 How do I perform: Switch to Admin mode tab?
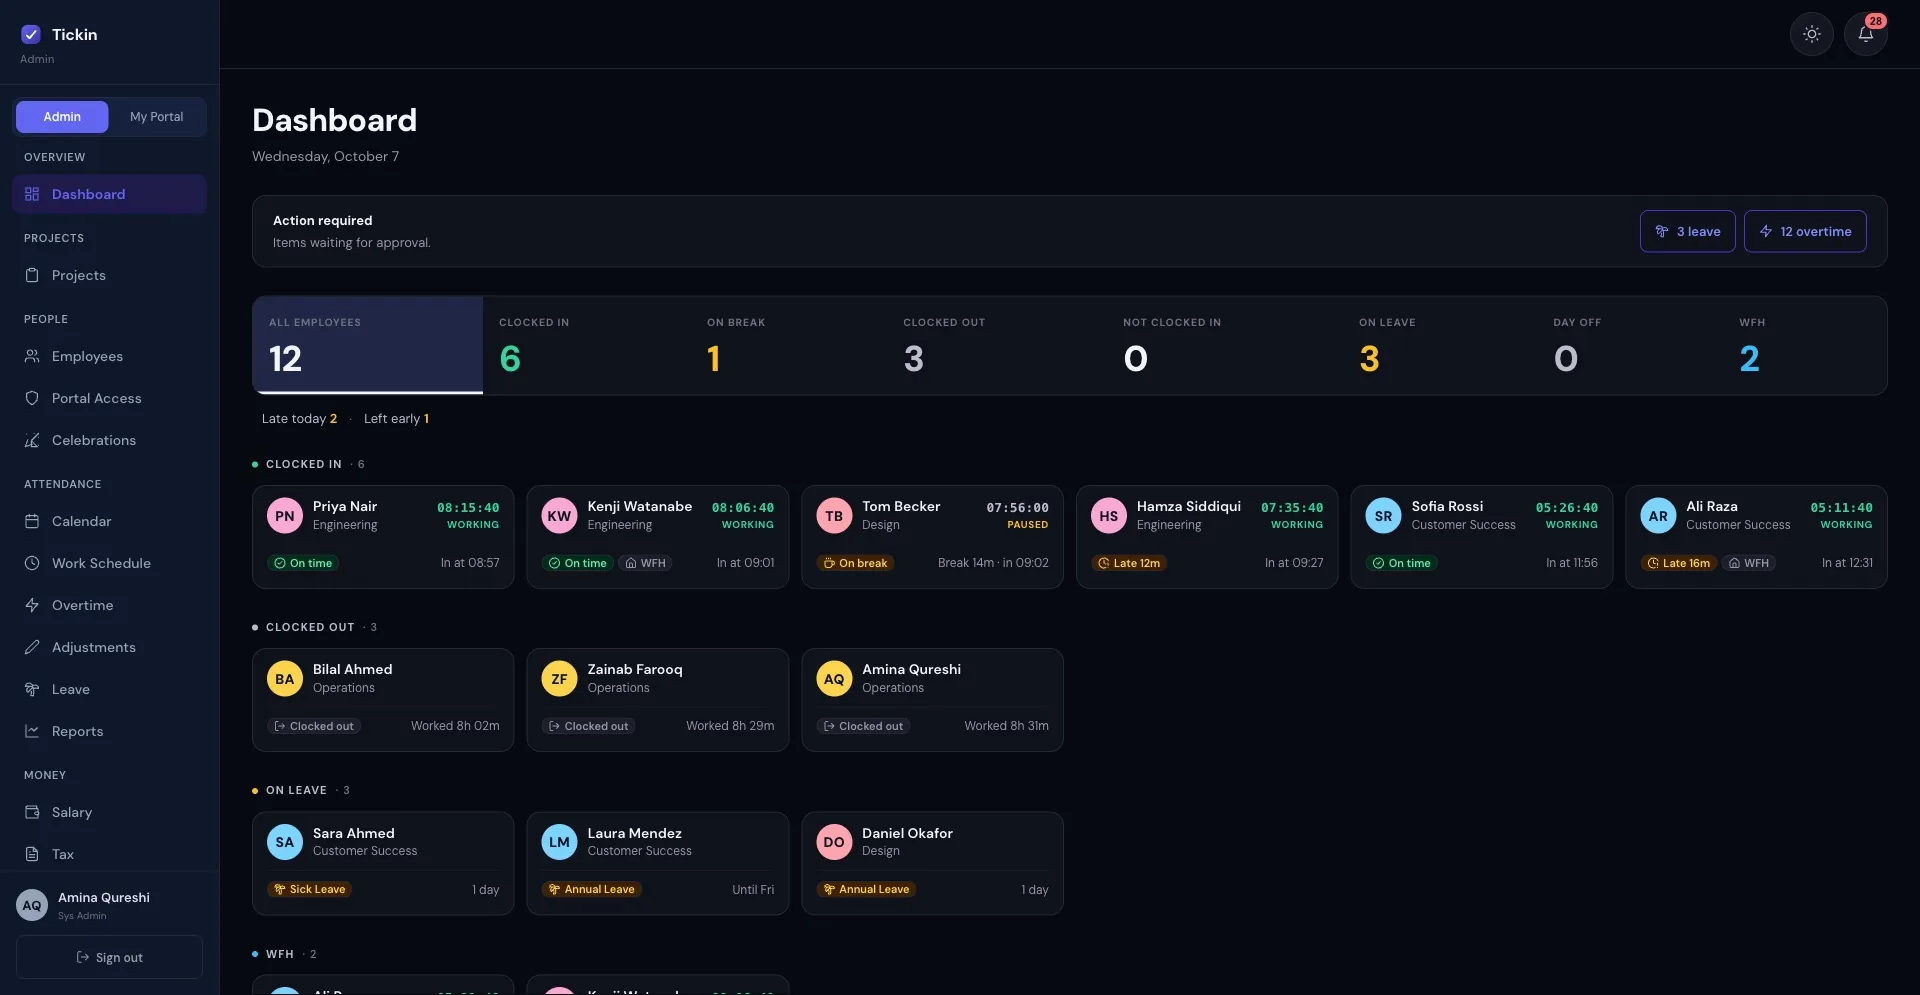62,117
